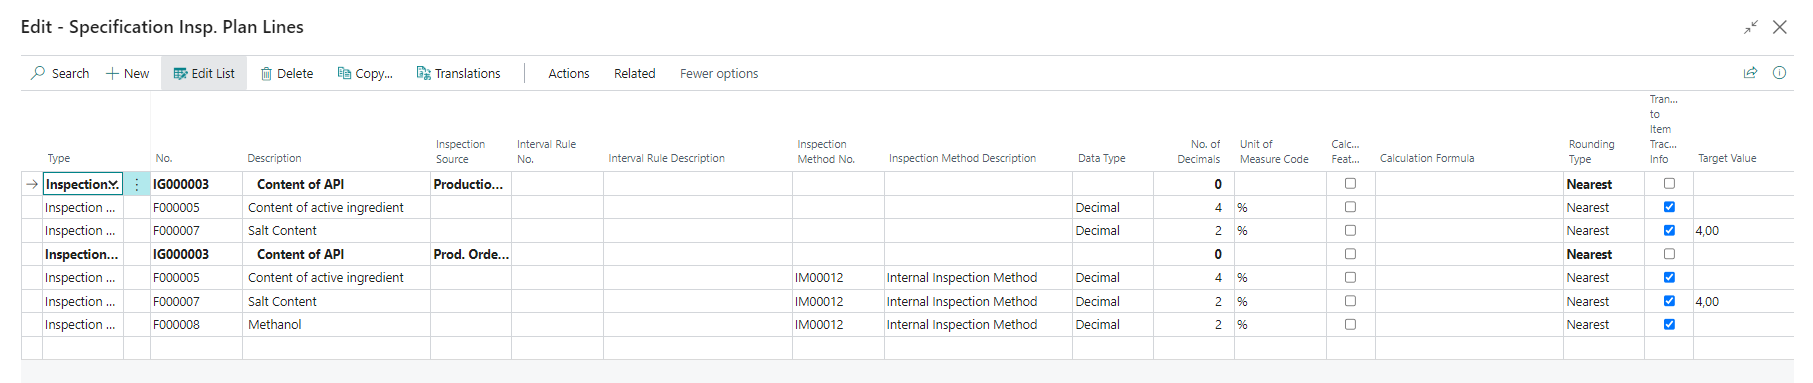The image size is (1813, 383).
Task: Click the Search magnifier icon
Action: pyautogui.click(x=38, y=73)
